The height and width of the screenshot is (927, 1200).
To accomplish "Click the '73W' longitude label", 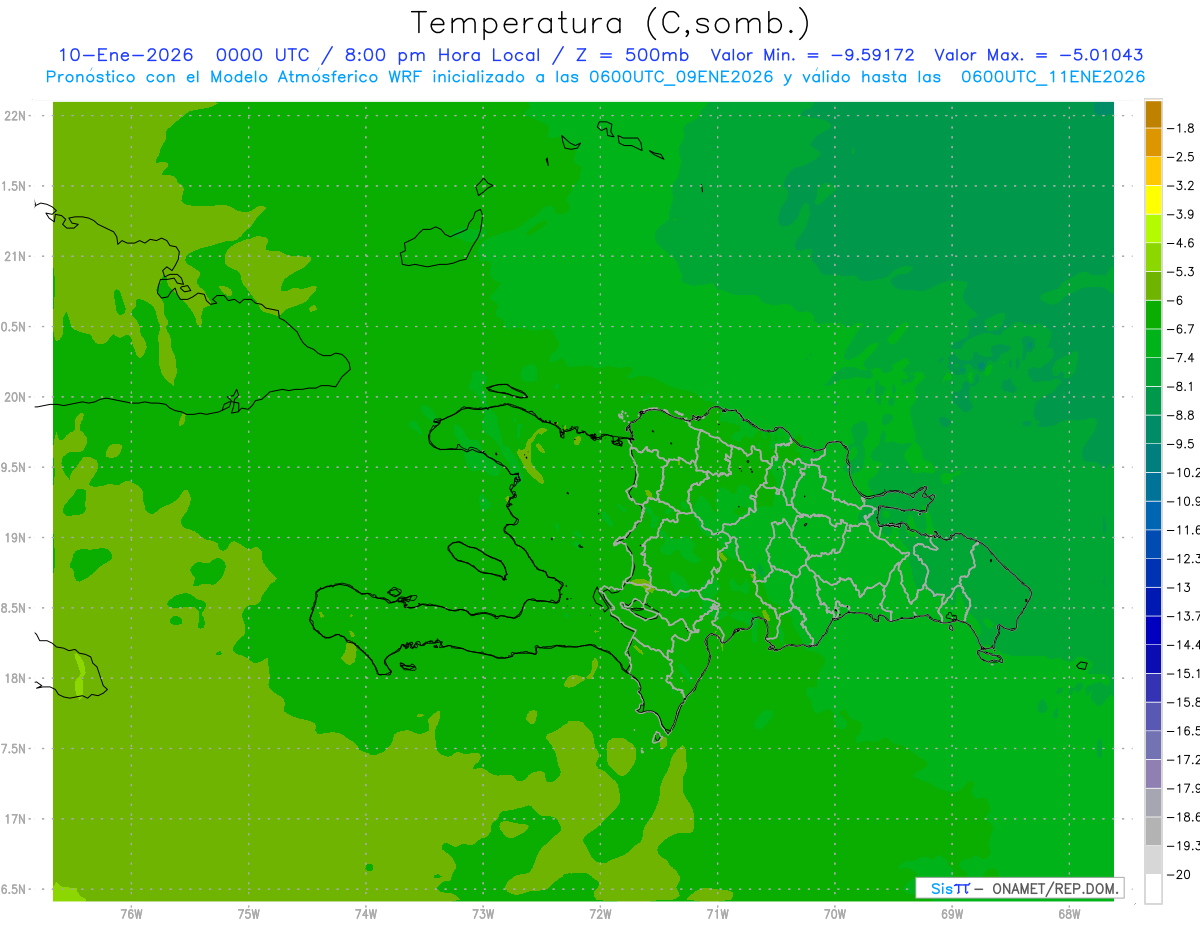I will point(483,913).
